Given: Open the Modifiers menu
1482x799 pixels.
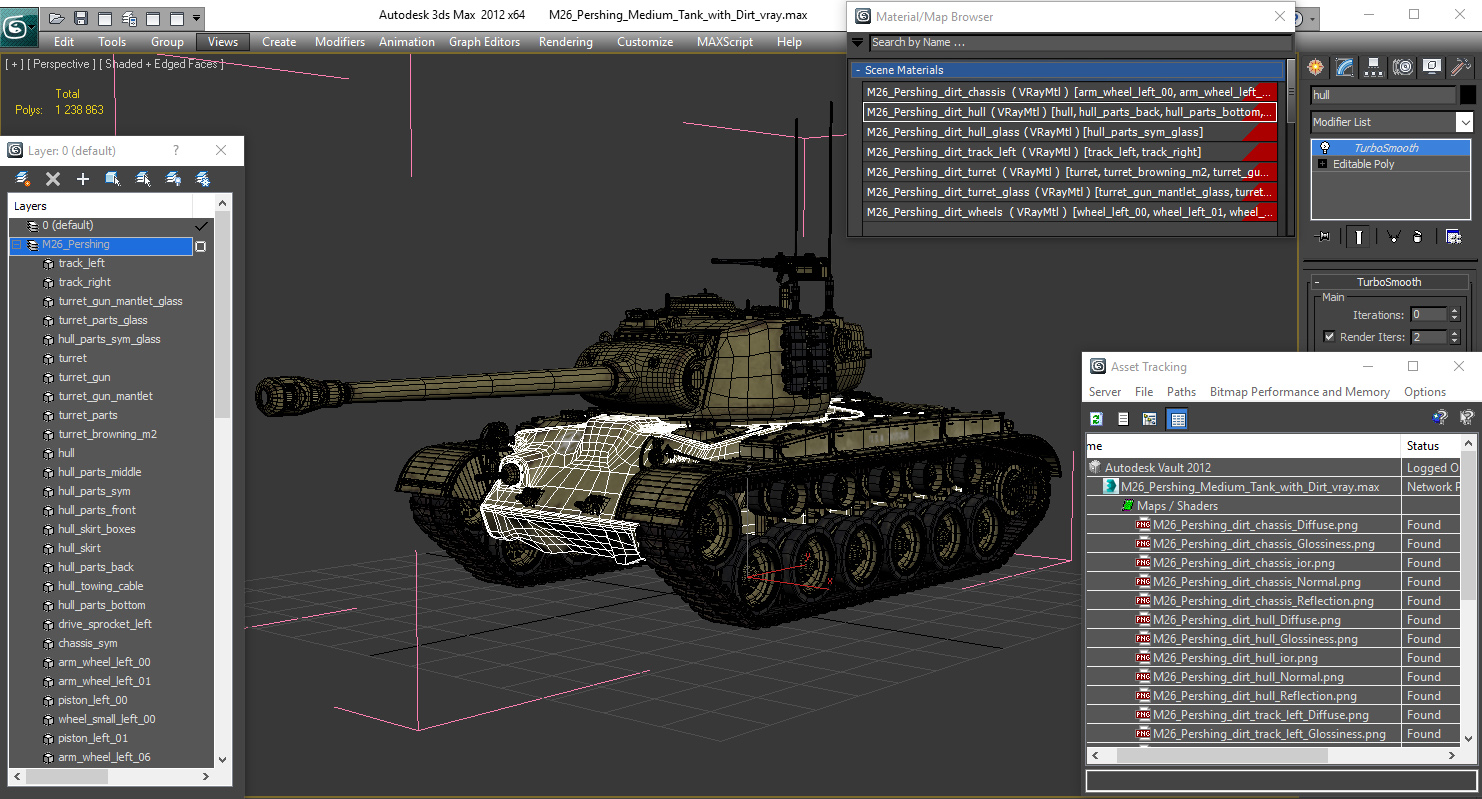Looking at the screenshot, I should (340, 42).
